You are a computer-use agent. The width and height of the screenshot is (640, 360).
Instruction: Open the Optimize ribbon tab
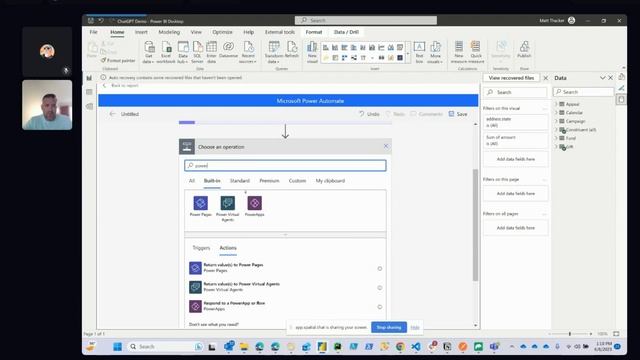coord(222,32)
